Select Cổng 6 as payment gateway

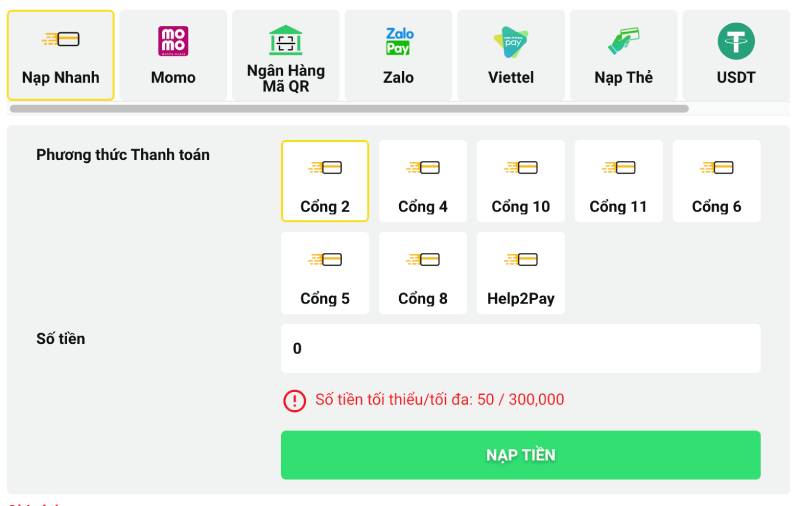[x=716, y=181]
